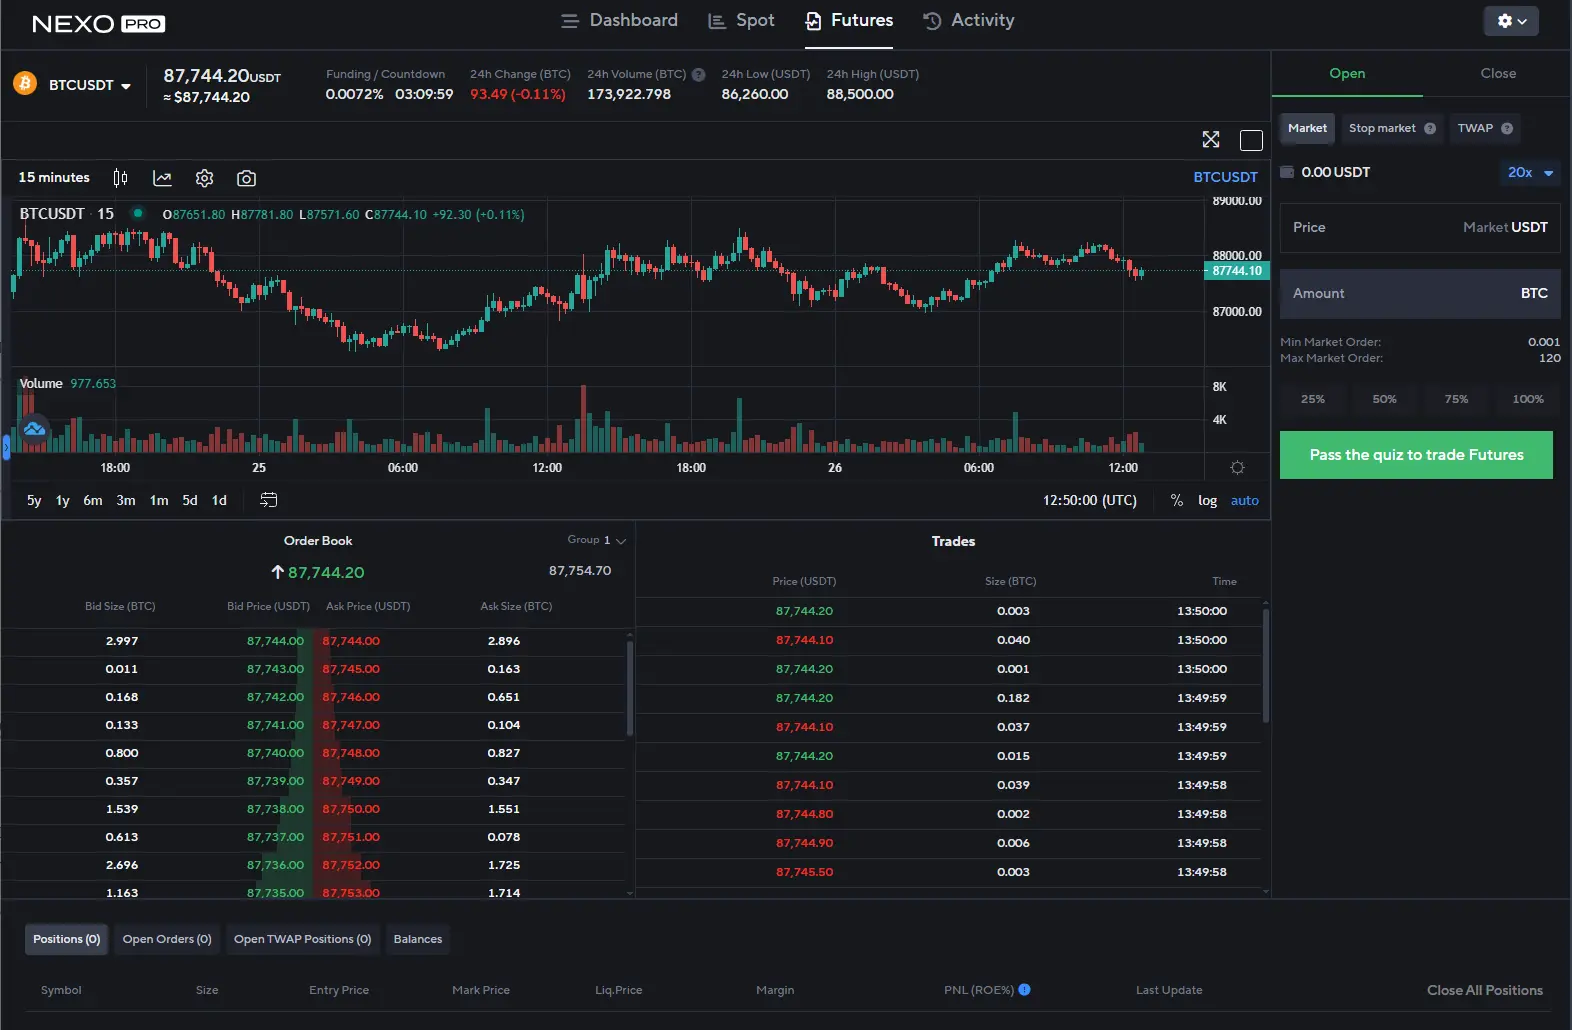Set amount to 50%
Viewport: 1572px width, 1030px height.
tap(1384, 399)
